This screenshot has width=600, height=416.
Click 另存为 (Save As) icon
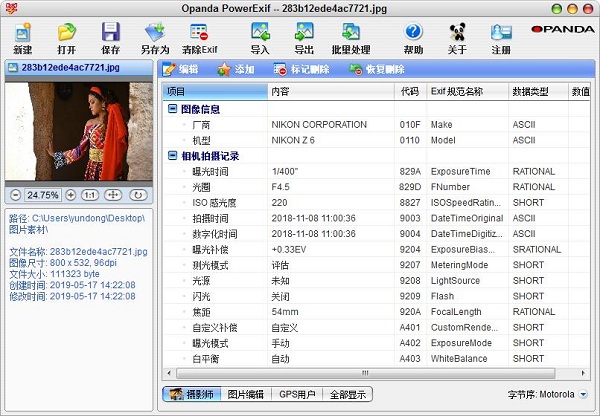[x=155, y=37]
